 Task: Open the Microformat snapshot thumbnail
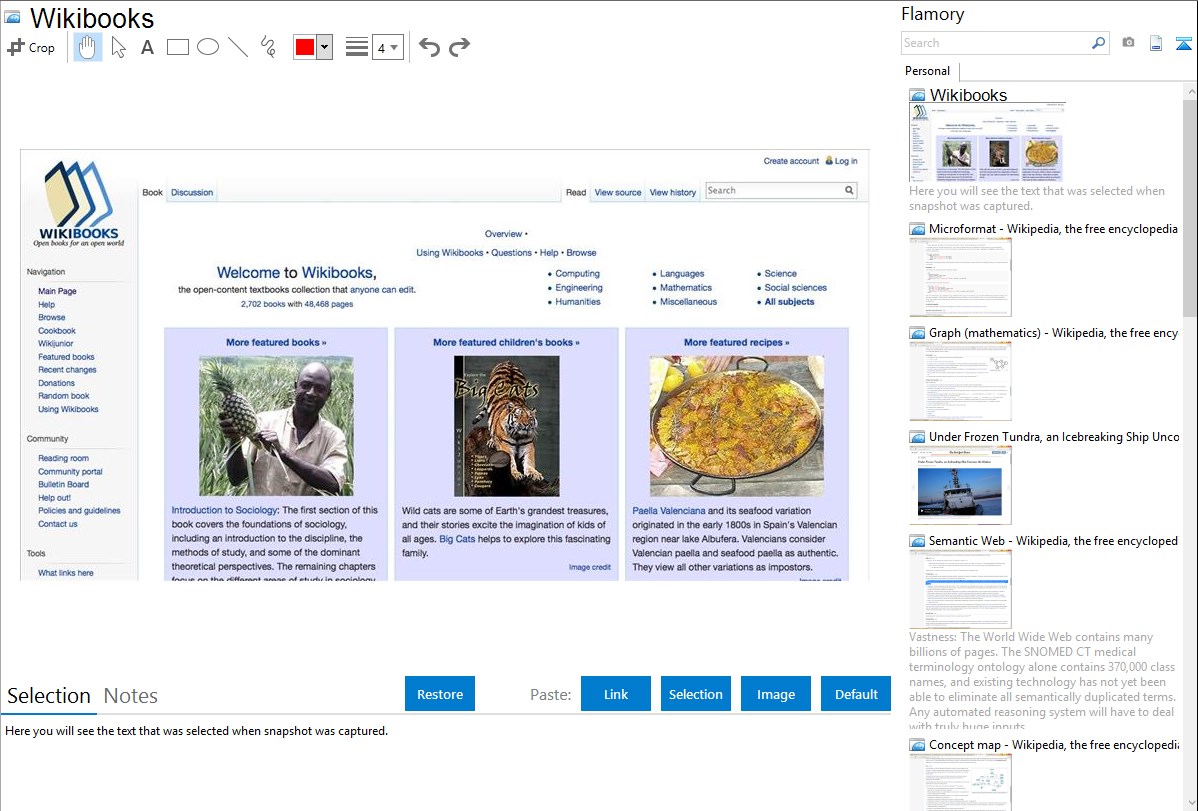coord(960,277)
